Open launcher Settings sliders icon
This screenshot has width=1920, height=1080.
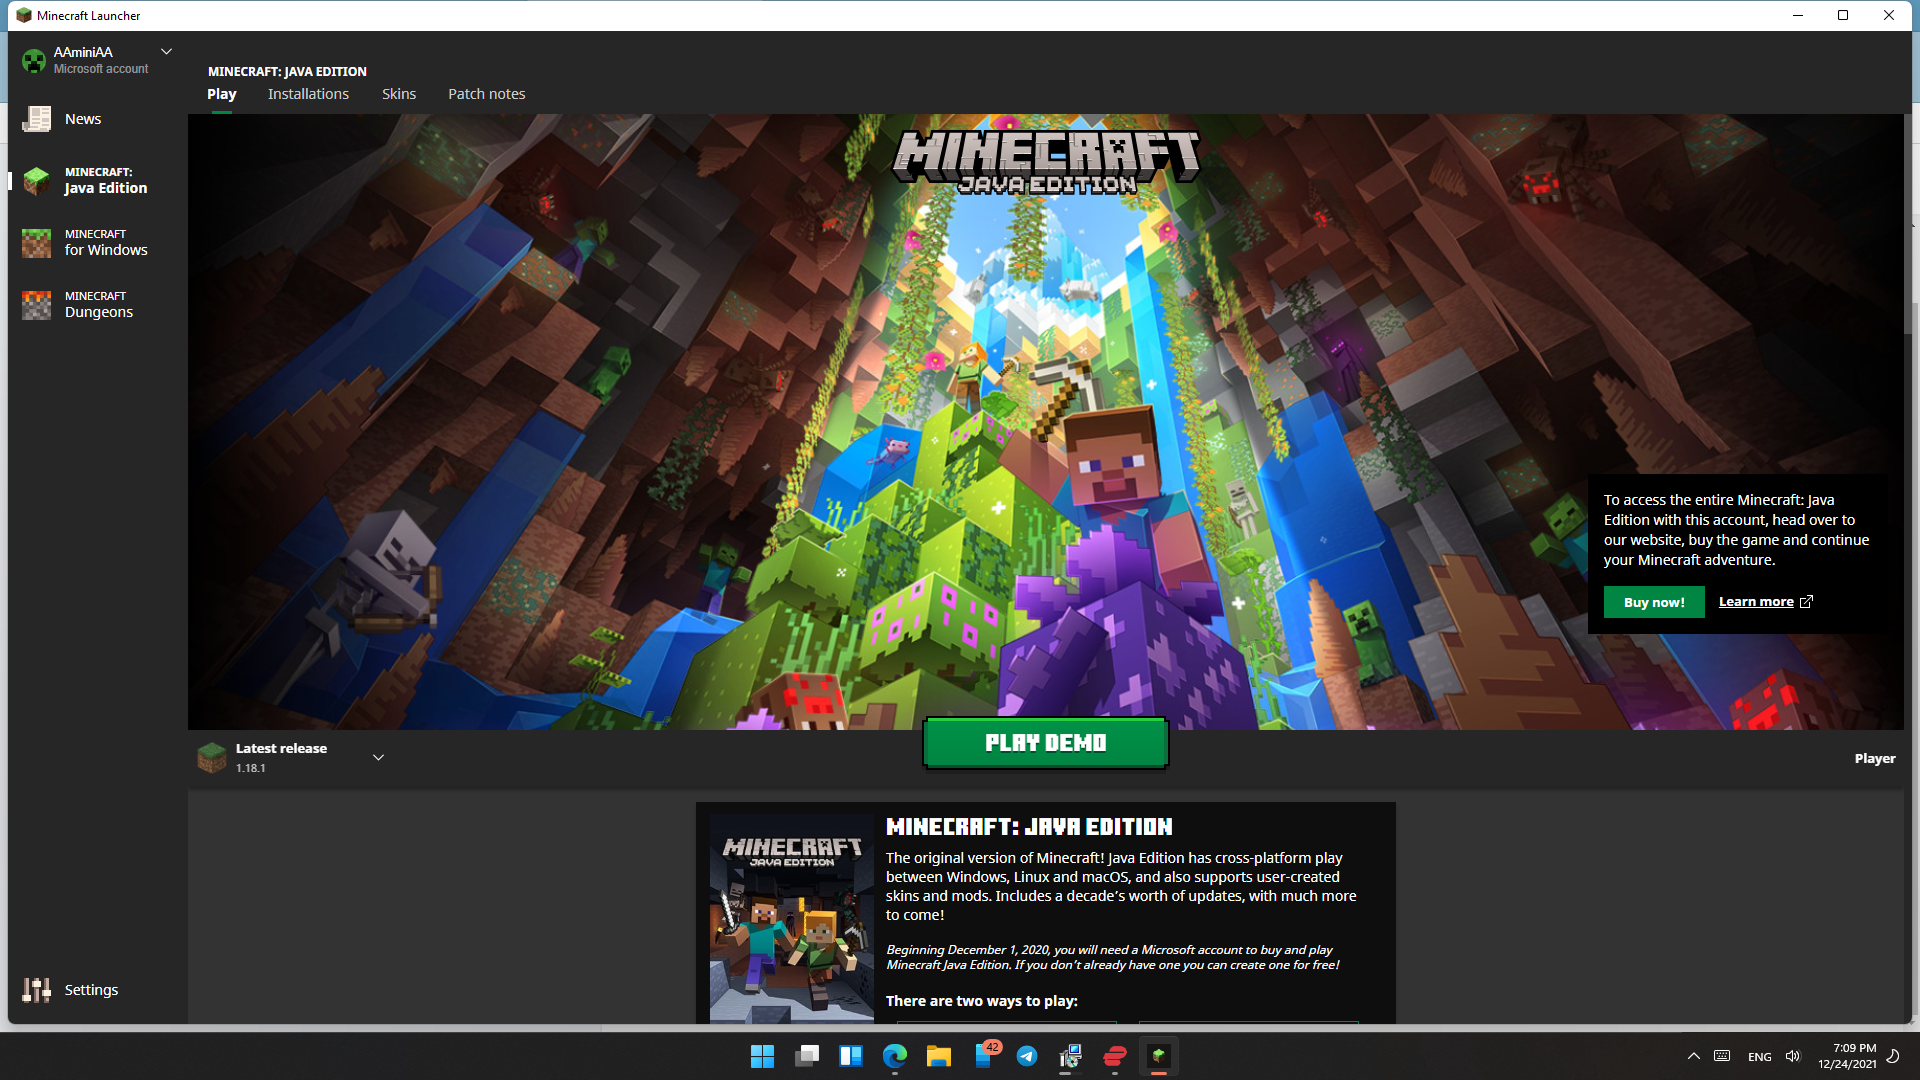click(37, 990)
